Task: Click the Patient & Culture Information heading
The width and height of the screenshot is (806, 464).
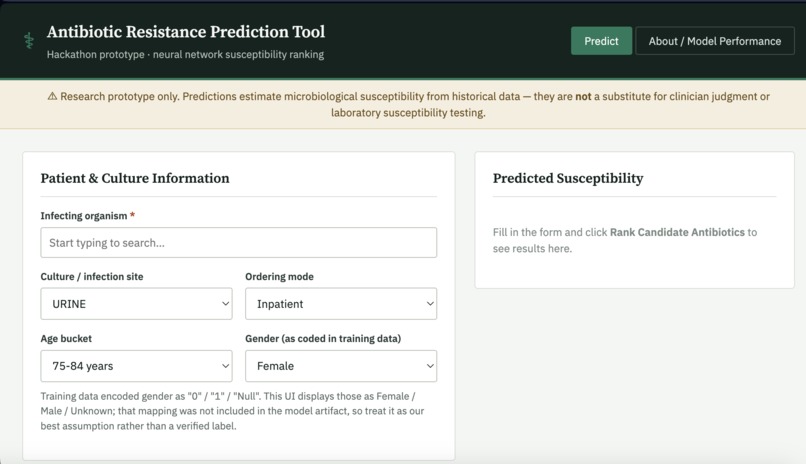Action: (135, 178)
